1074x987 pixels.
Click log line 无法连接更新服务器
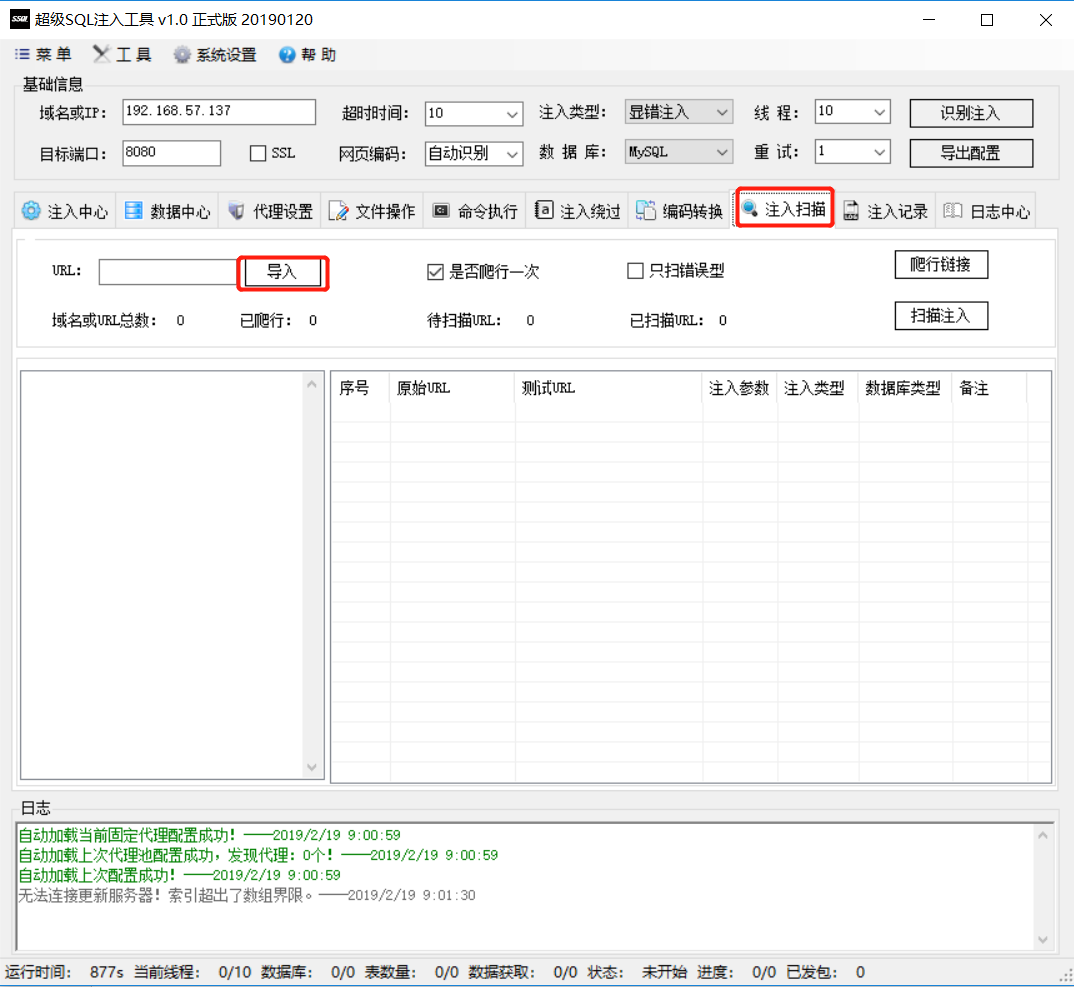pyautogui.click(x=247, y=895)
